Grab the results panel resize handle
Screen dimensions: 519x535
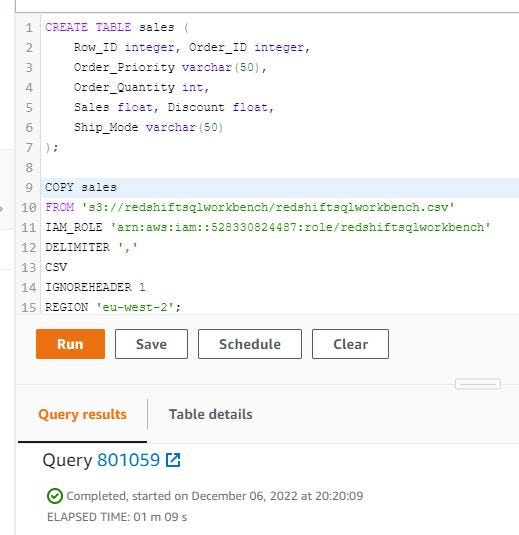click(x=478, y=384)
